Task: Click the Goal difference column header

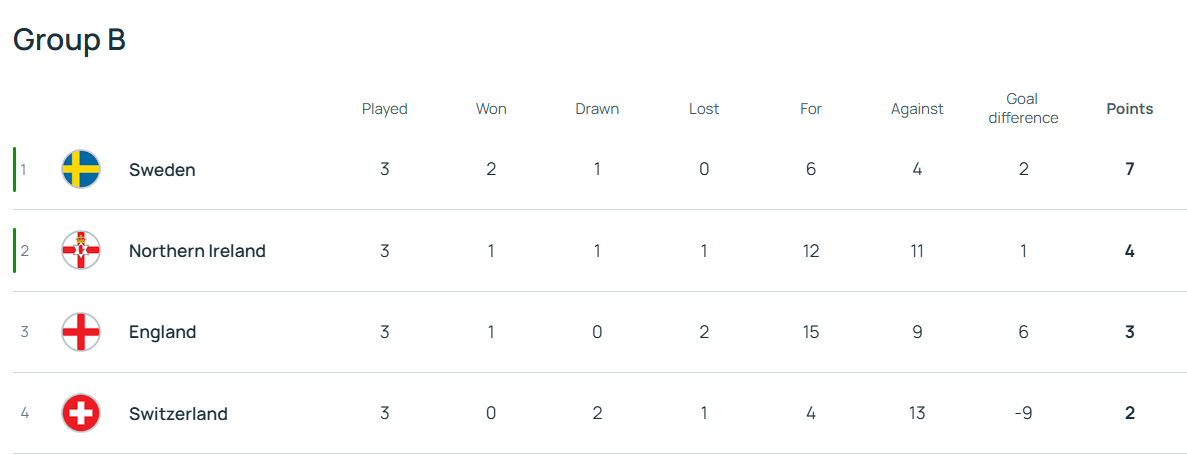Action: (1023, 109)
